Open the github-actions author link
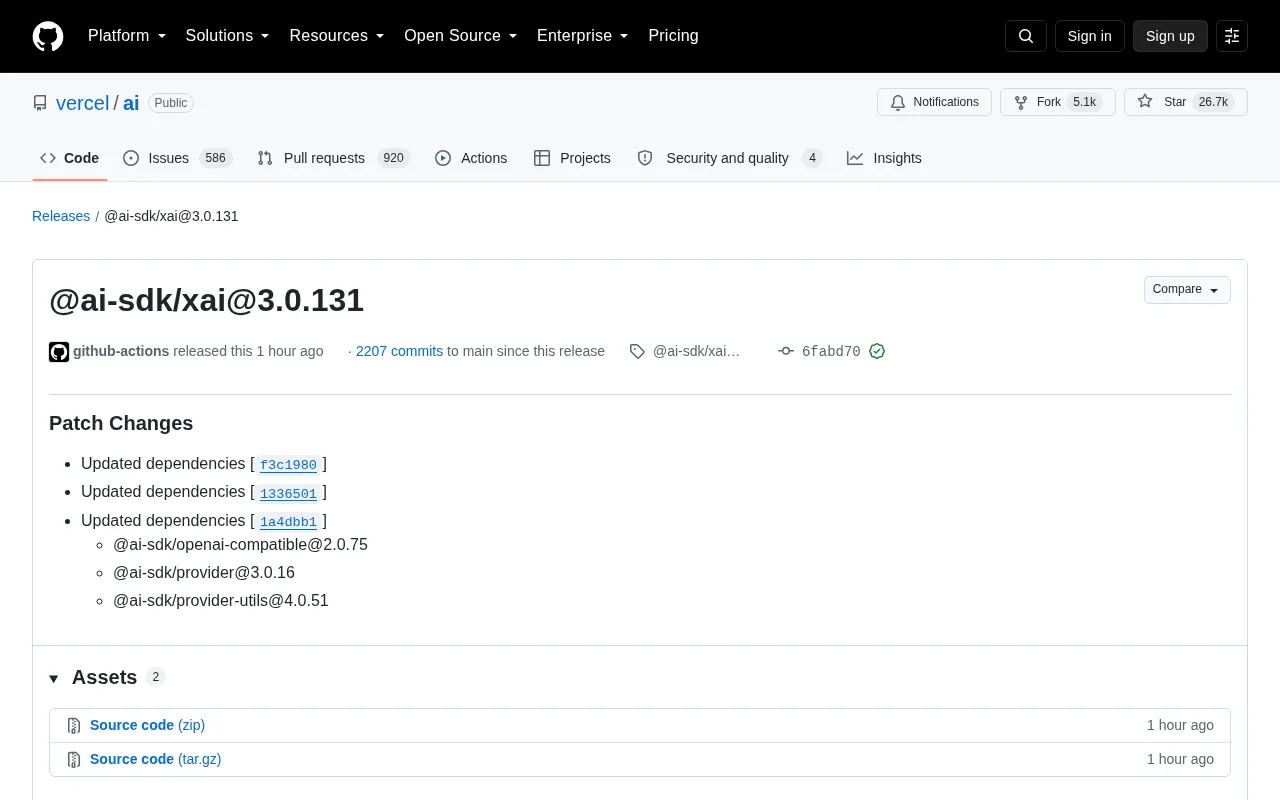Viewport: 1280px width, 800px height. pos(121,351)
